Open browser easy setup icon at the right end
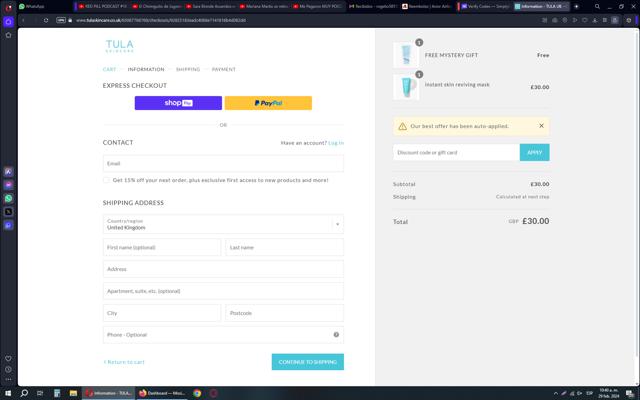The height and width of the screenshot is (400, 640). [x=629, y=20]
